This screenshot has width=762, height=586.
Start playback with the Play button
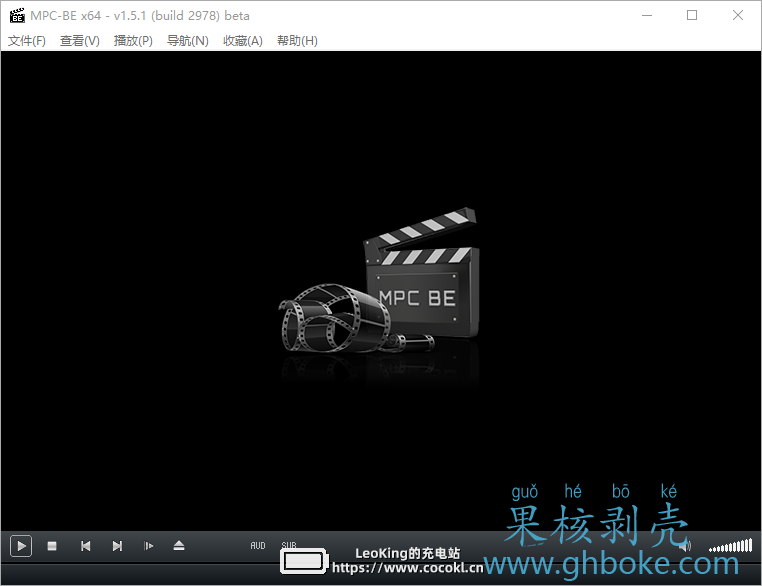tap(21, 546)
